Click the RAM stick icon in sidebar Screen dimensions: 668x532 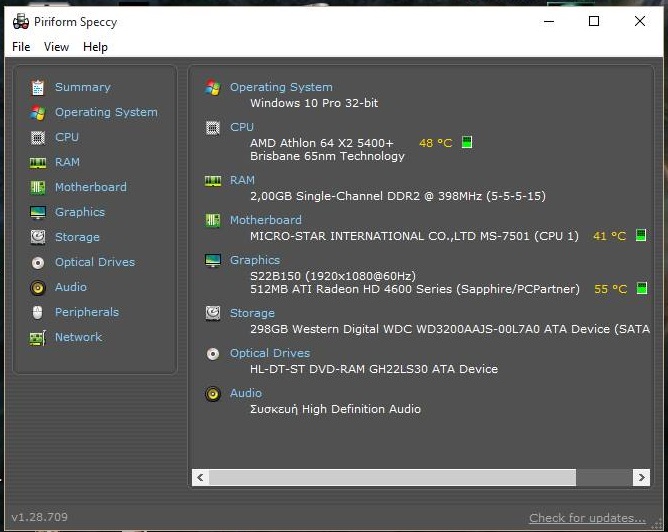pos(37,163)
